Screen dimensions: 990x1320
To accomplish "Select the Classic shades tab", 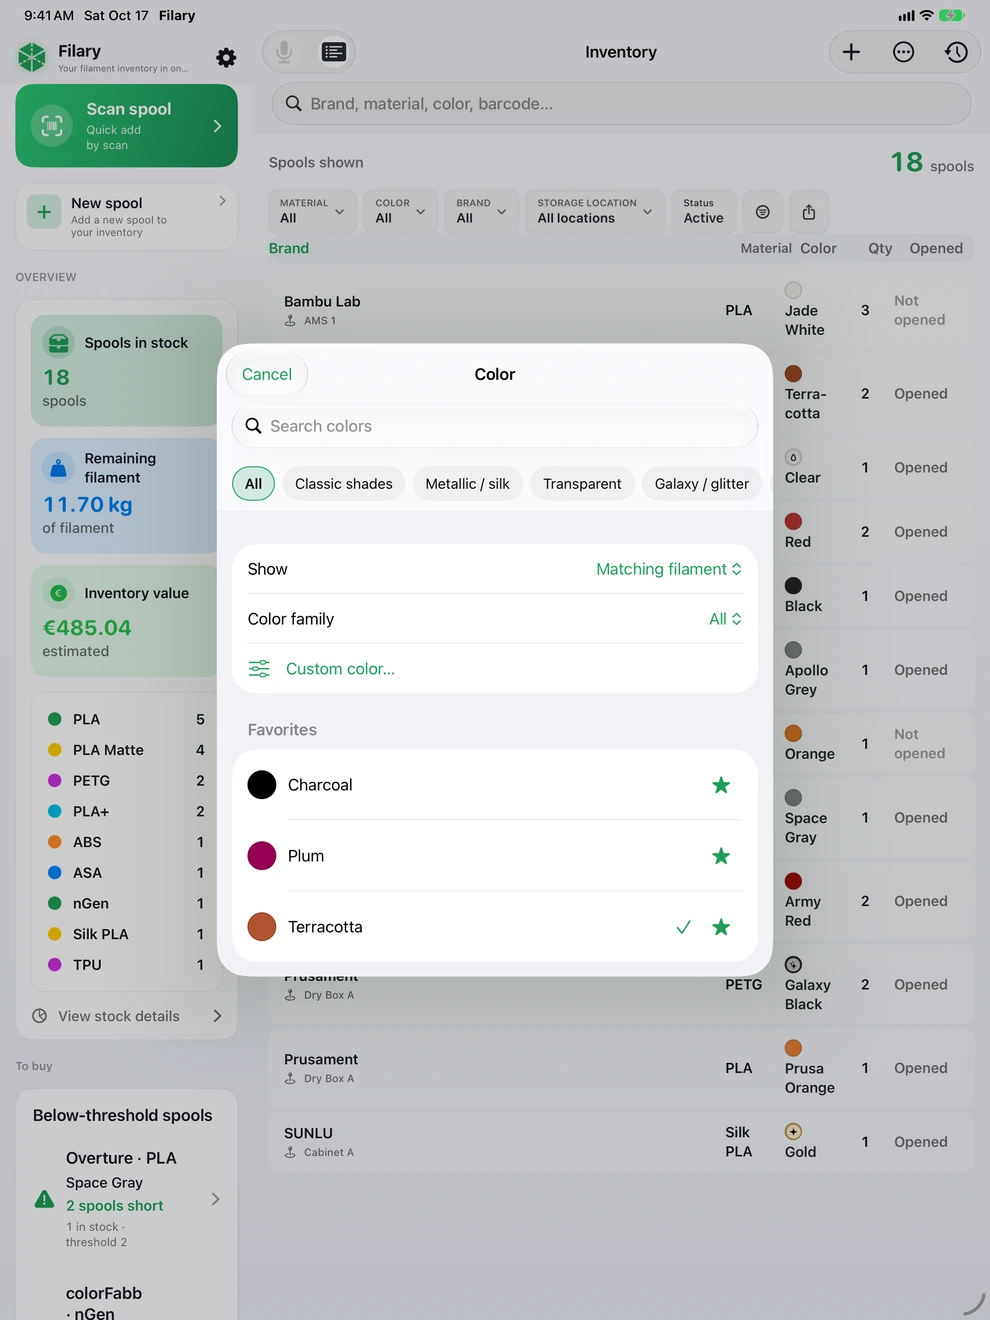I will (x=344, y=484).
